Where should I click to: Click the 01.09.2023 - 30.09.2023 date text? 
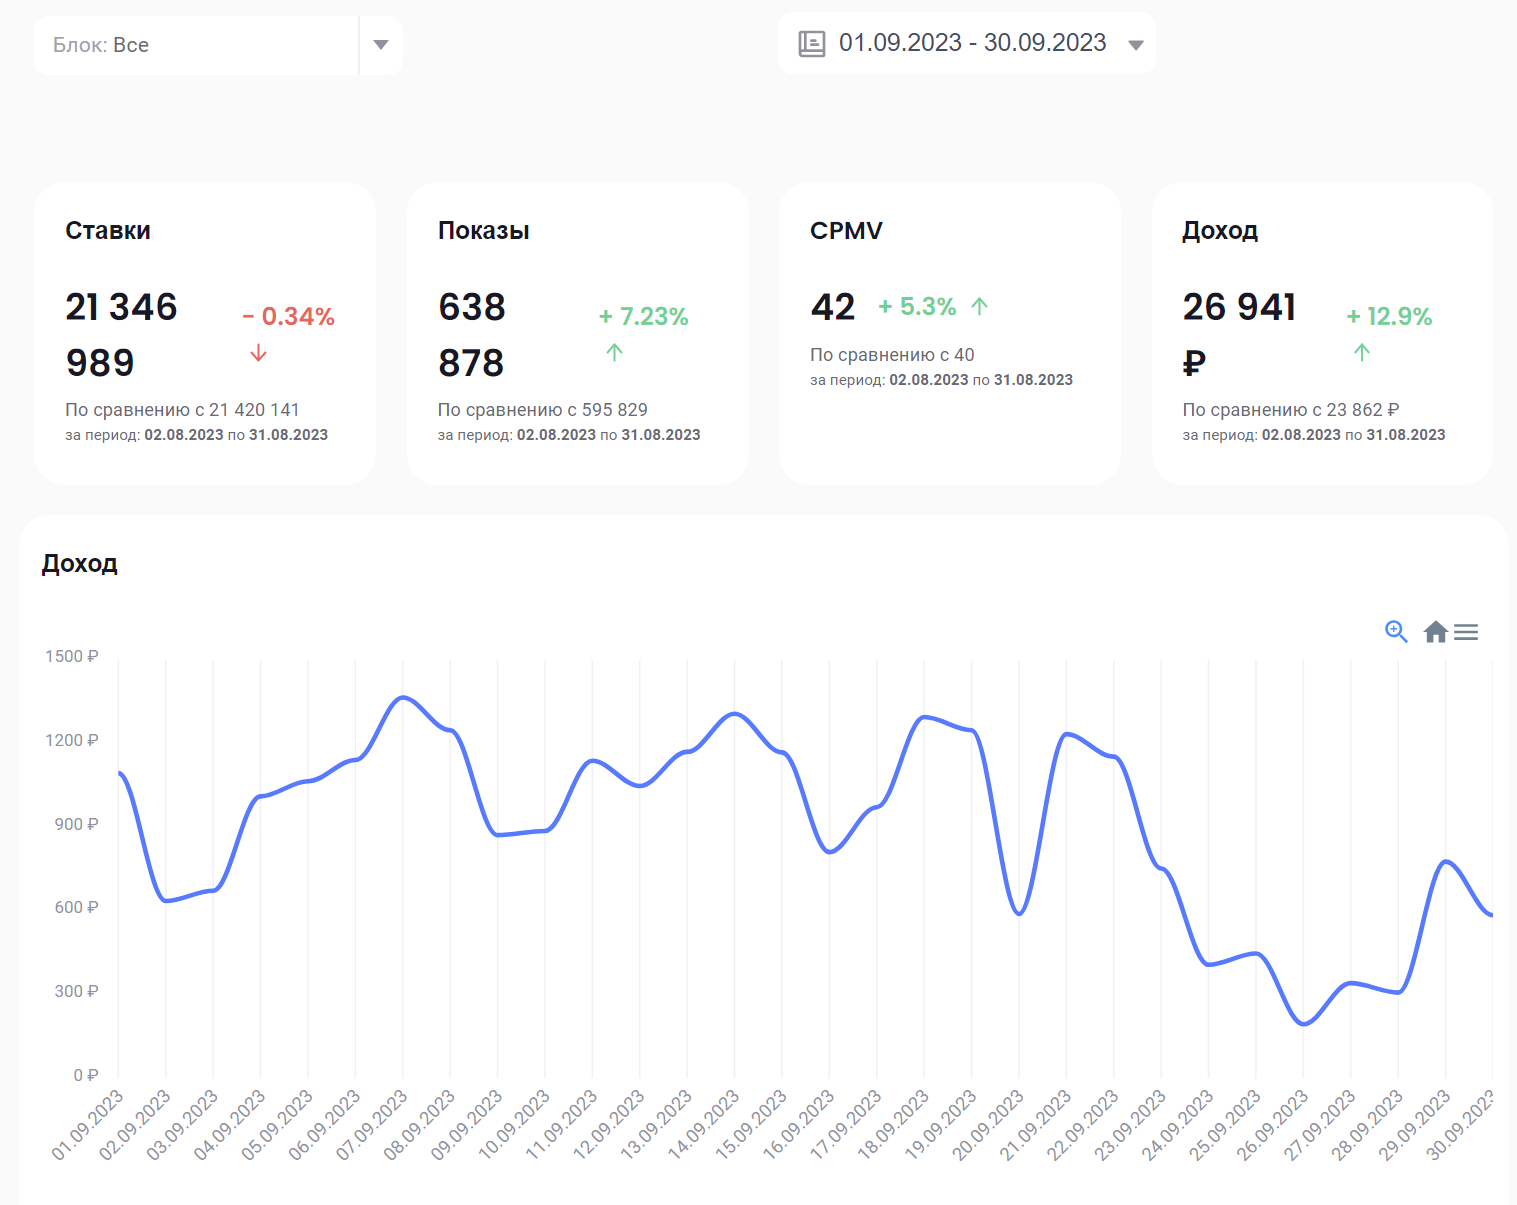972,43
